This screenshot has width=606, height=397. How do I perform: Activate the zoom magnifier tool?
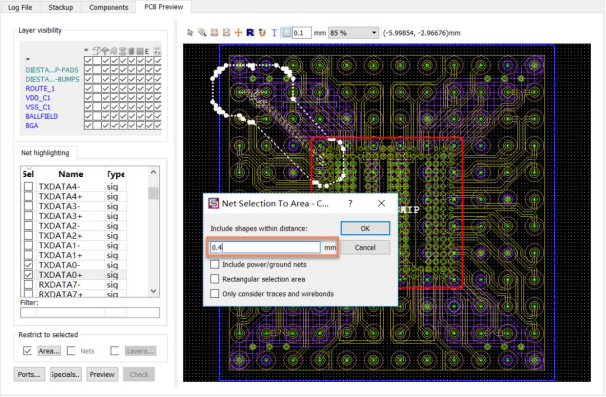(x=202, y=33)
